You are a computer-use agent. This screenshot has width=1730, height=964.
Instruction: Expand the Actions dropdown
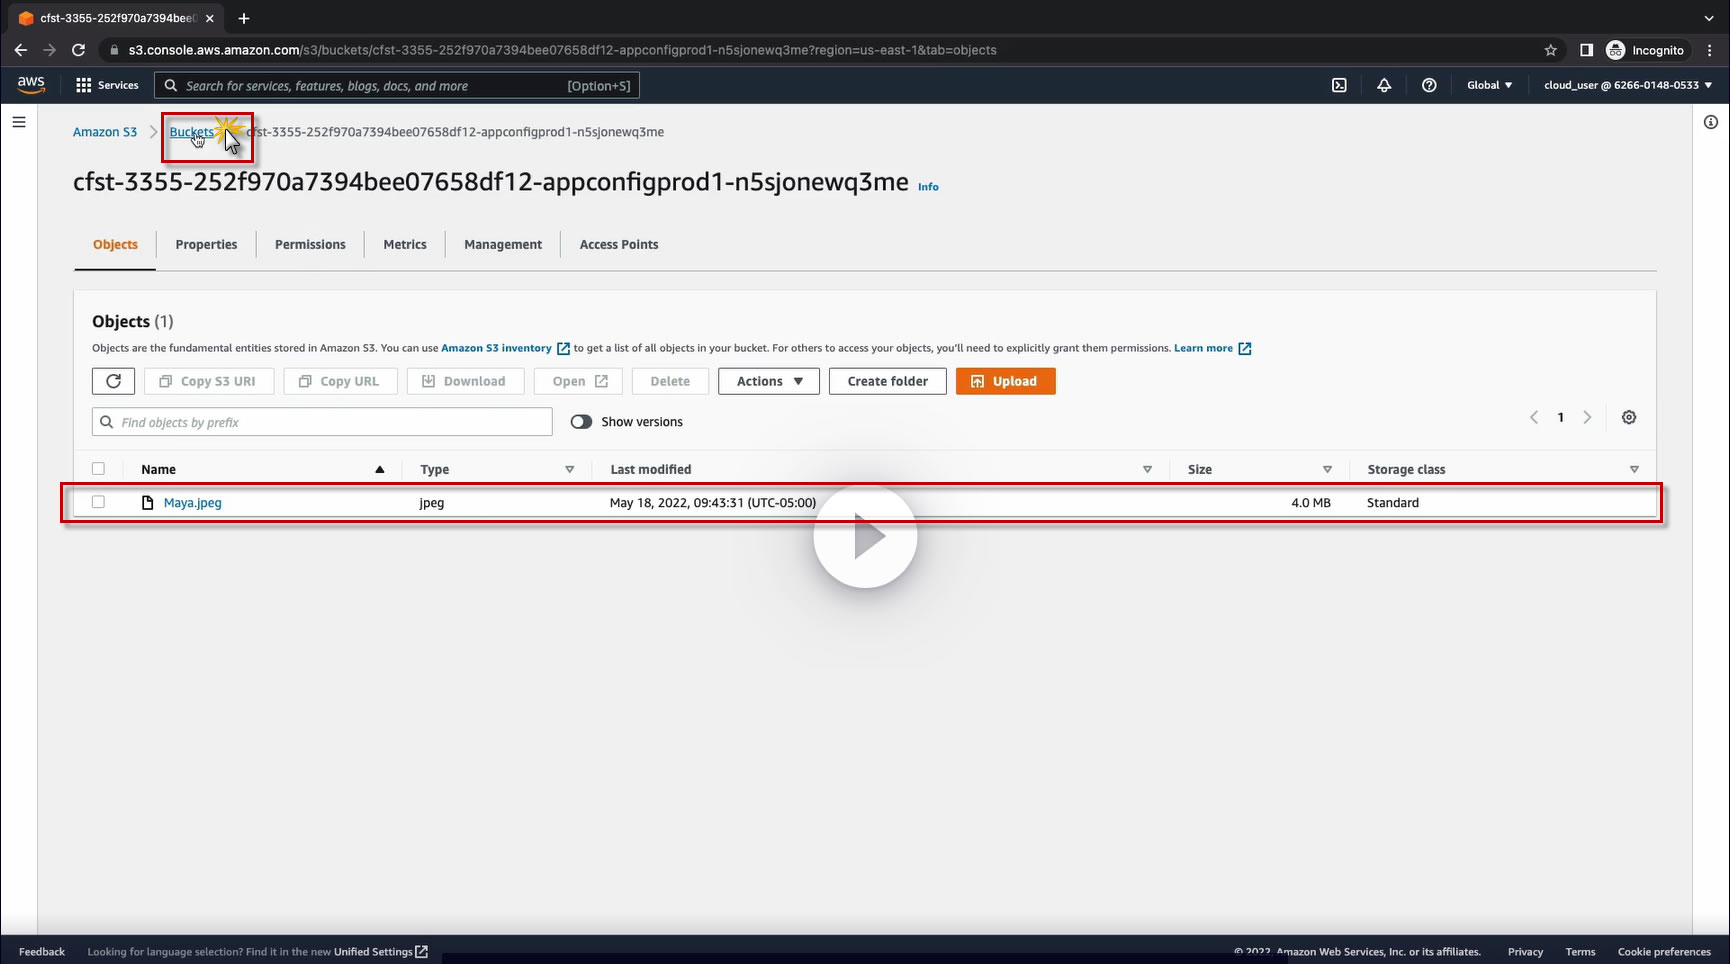769,381
